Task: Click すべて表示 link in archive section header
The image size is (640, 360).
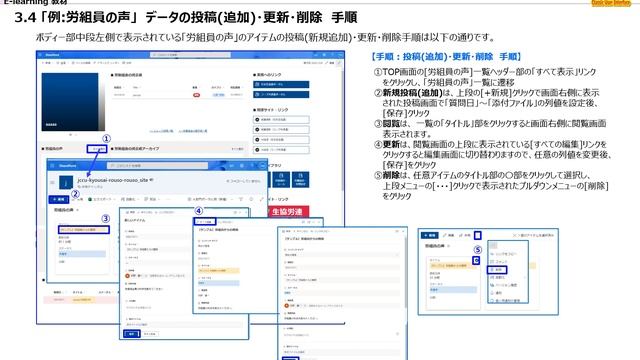Action: (x=237, y=149)
